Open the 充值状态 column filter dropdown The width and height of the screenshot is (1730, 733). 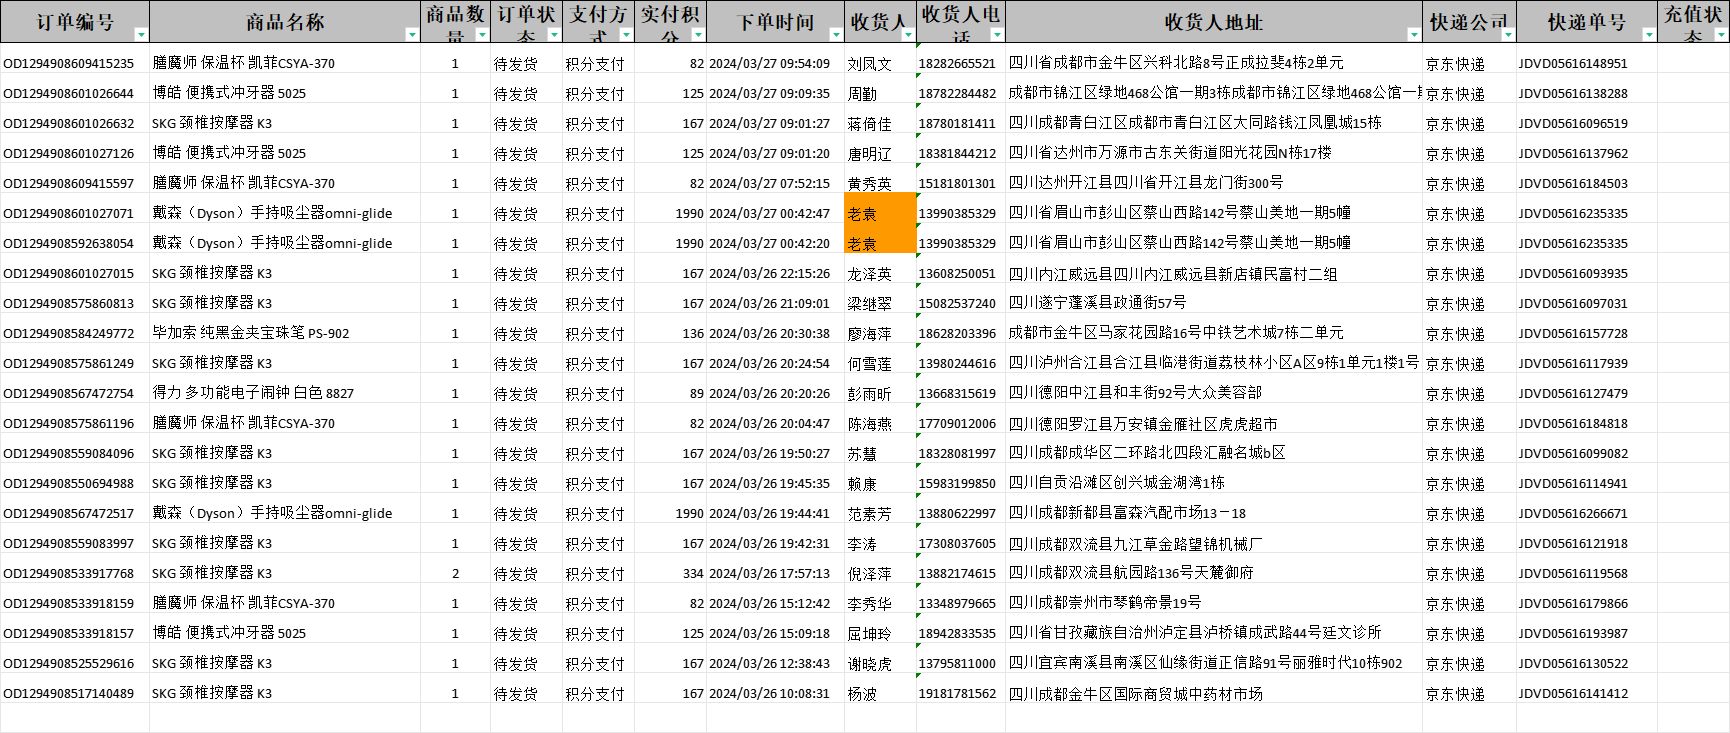pyautogui.click(x=1721, y=35)
